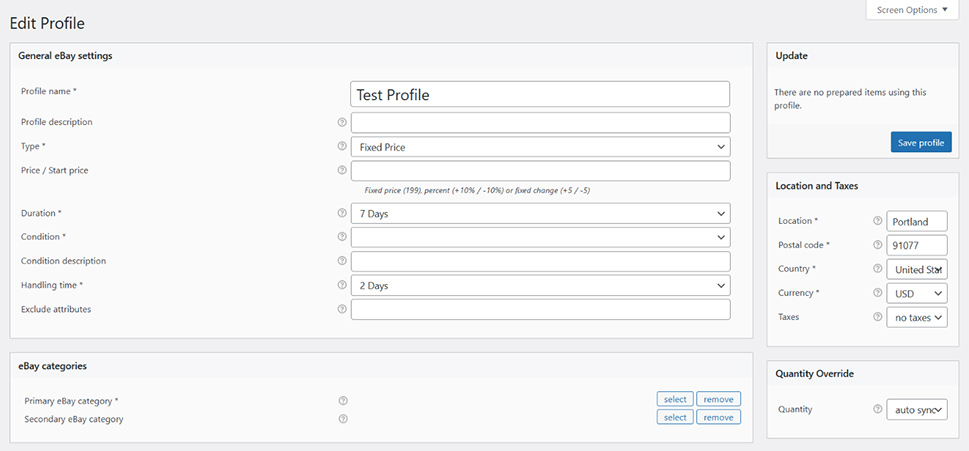Open Handling time dropdown showing 2 Days
The width and height of the screenshot is (969, 451).
click(540, 286)
